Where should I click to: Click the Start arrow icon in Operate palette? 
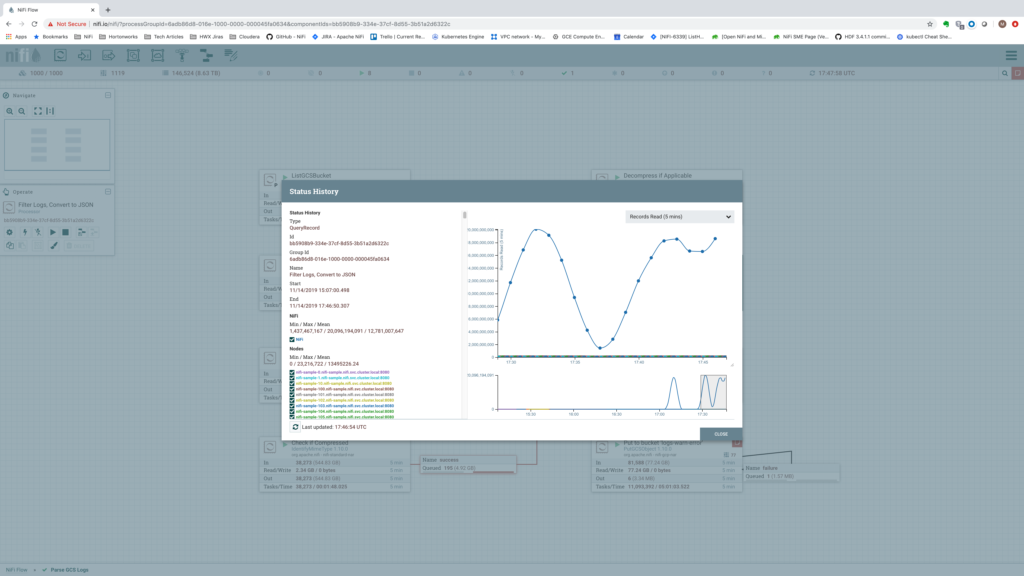(53, 232)
